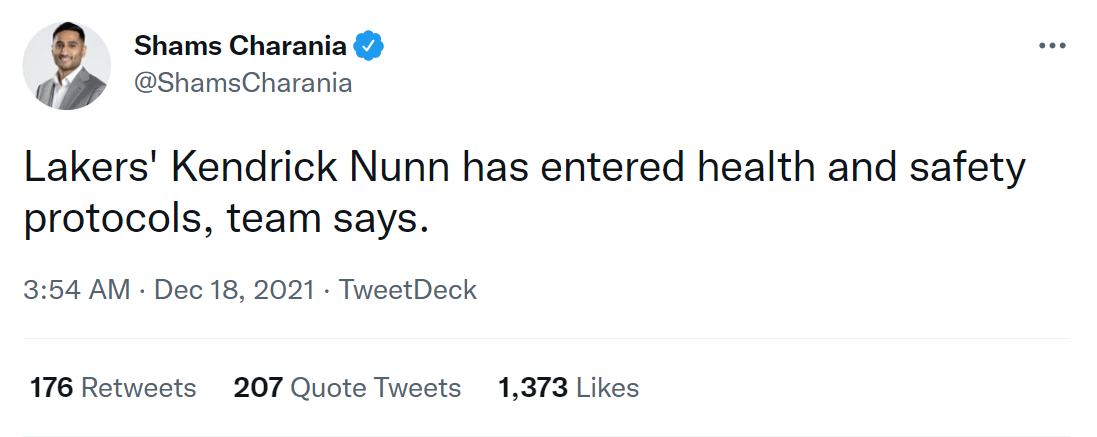The height and width of the screenshot is (437, 1097).
Task: View the 1,373 Likes list
Action: pos(568,387)
